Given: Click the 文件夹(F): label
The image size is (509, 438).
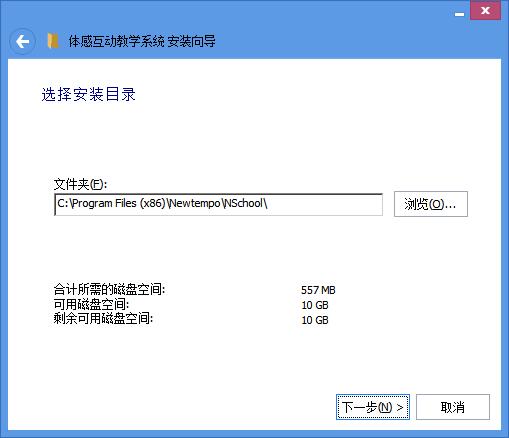Looking at the screenshot, I should [80, 184].
